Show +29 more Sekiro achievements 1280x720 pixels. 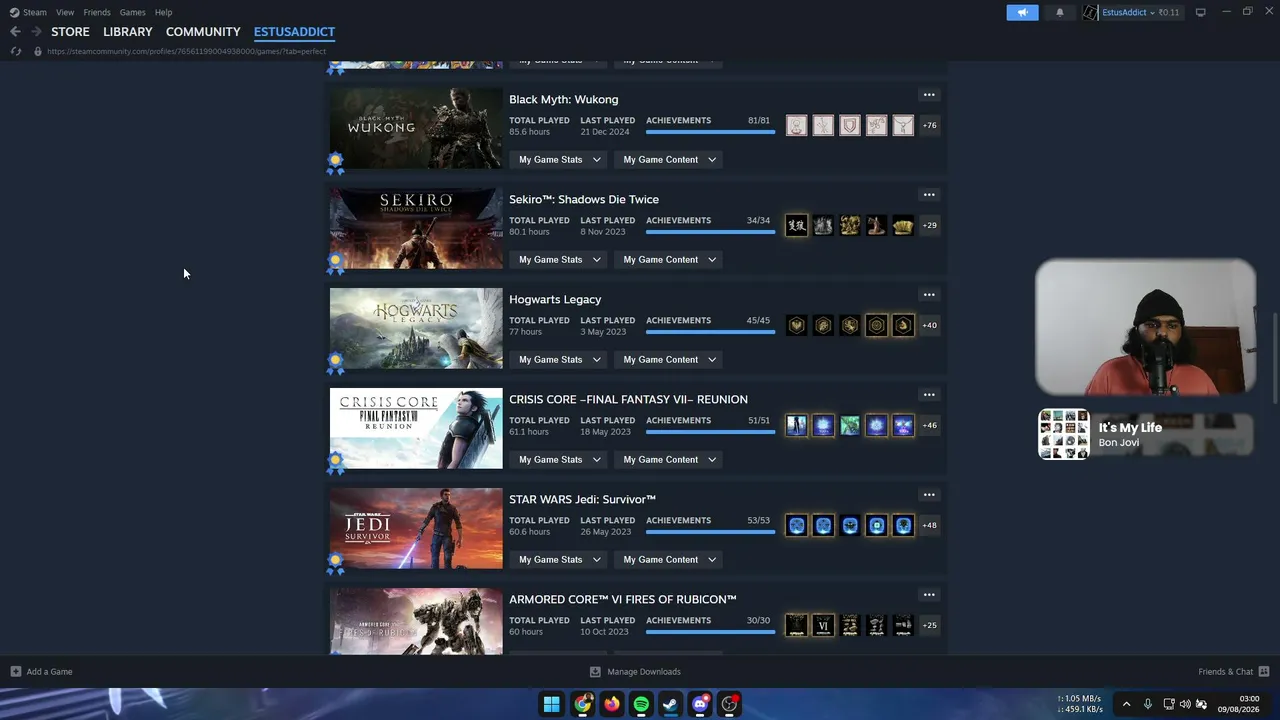(x=930, y=225)
